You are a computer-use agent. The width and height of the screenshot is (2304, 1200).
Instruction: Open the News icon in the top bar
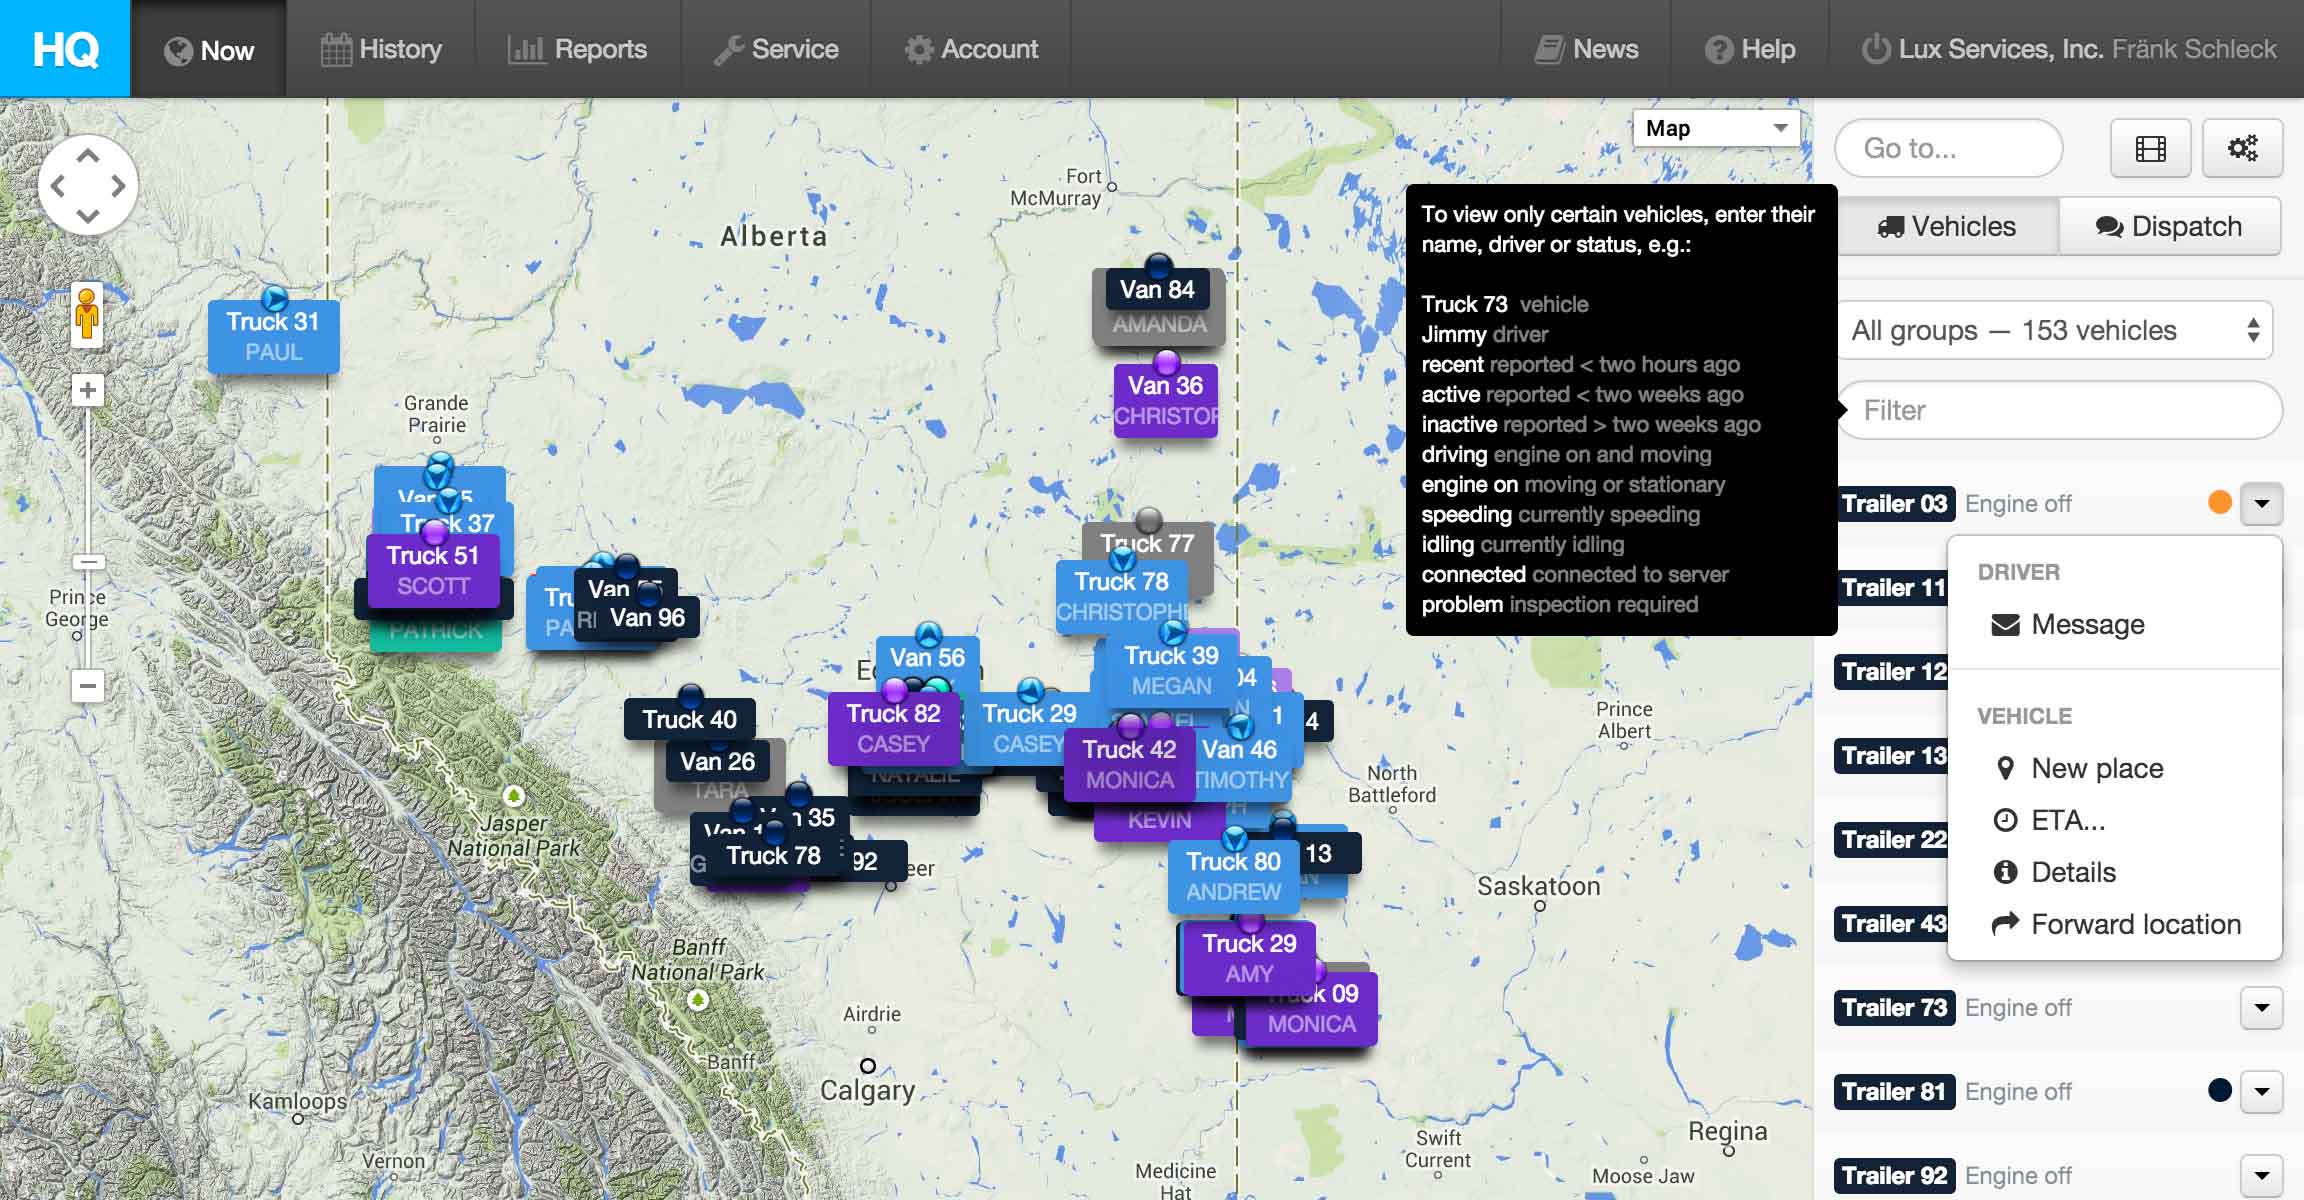pyautogui.click(x=1551, y=48)
